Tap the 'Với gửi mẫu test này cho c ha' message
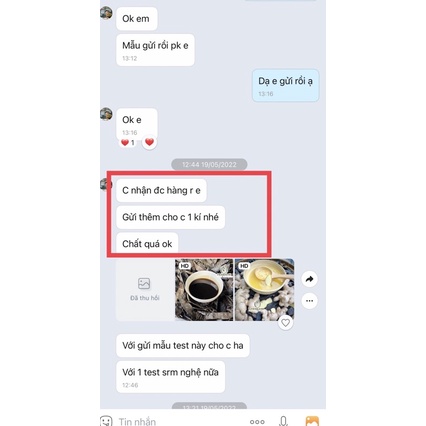 coord(183,346)
